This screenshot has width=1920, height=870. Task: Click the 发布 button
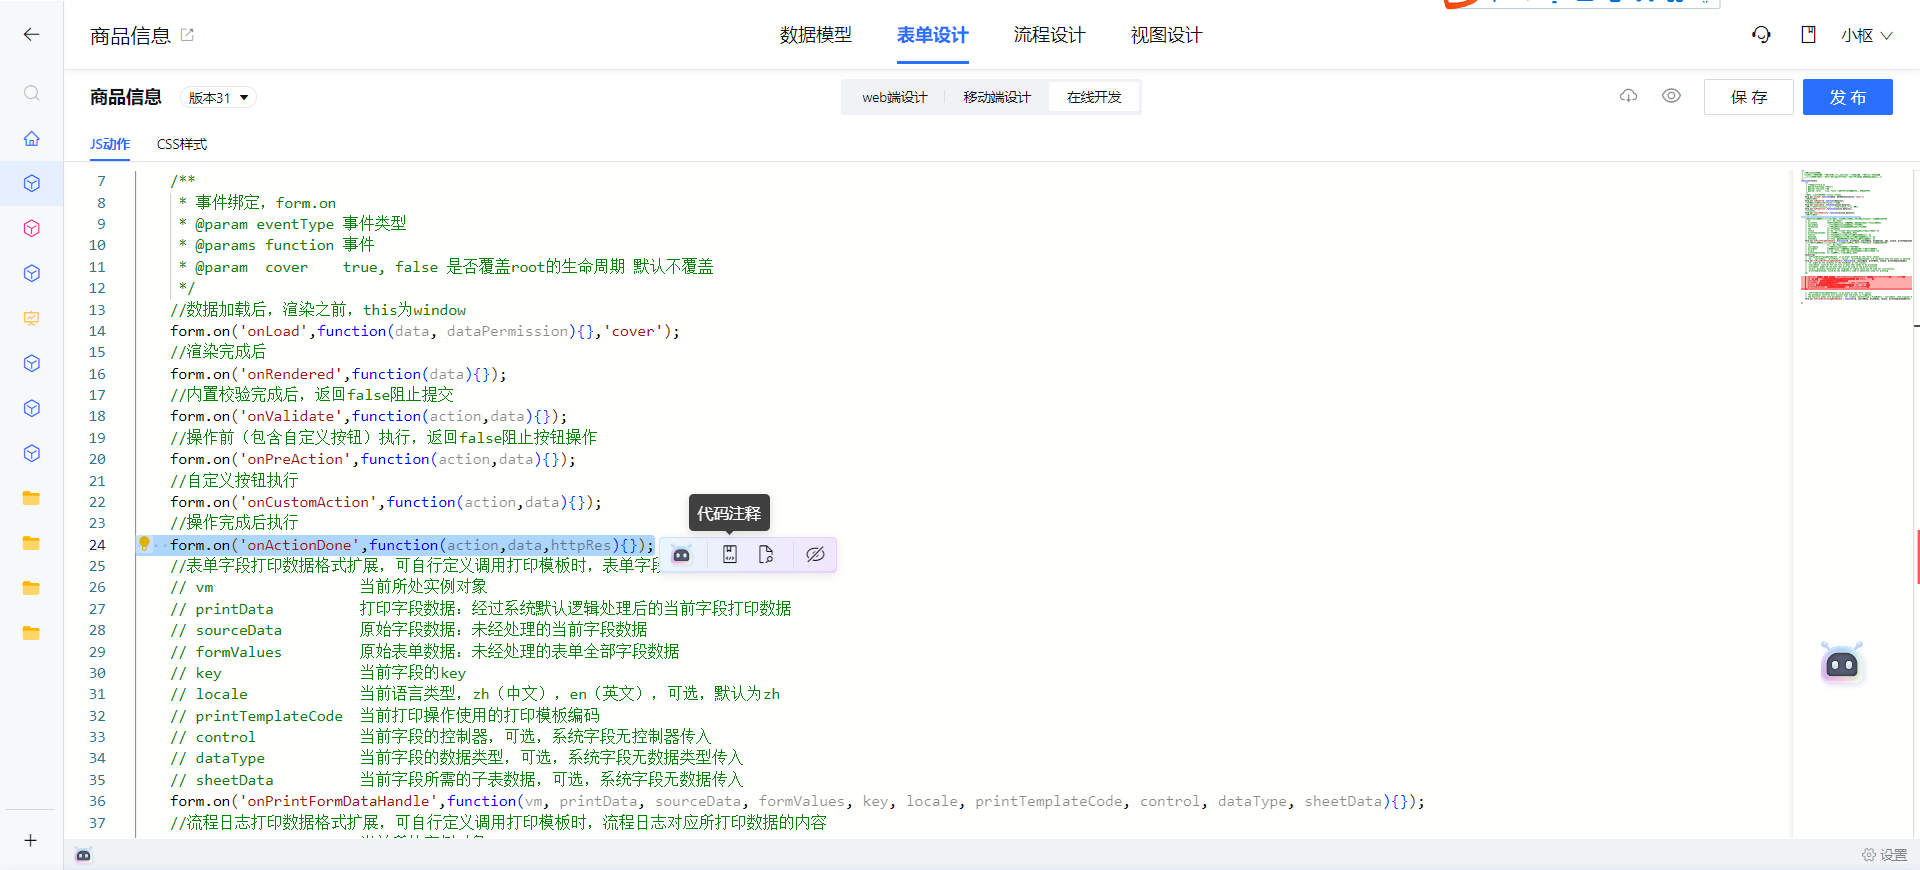pos(1848,97)
